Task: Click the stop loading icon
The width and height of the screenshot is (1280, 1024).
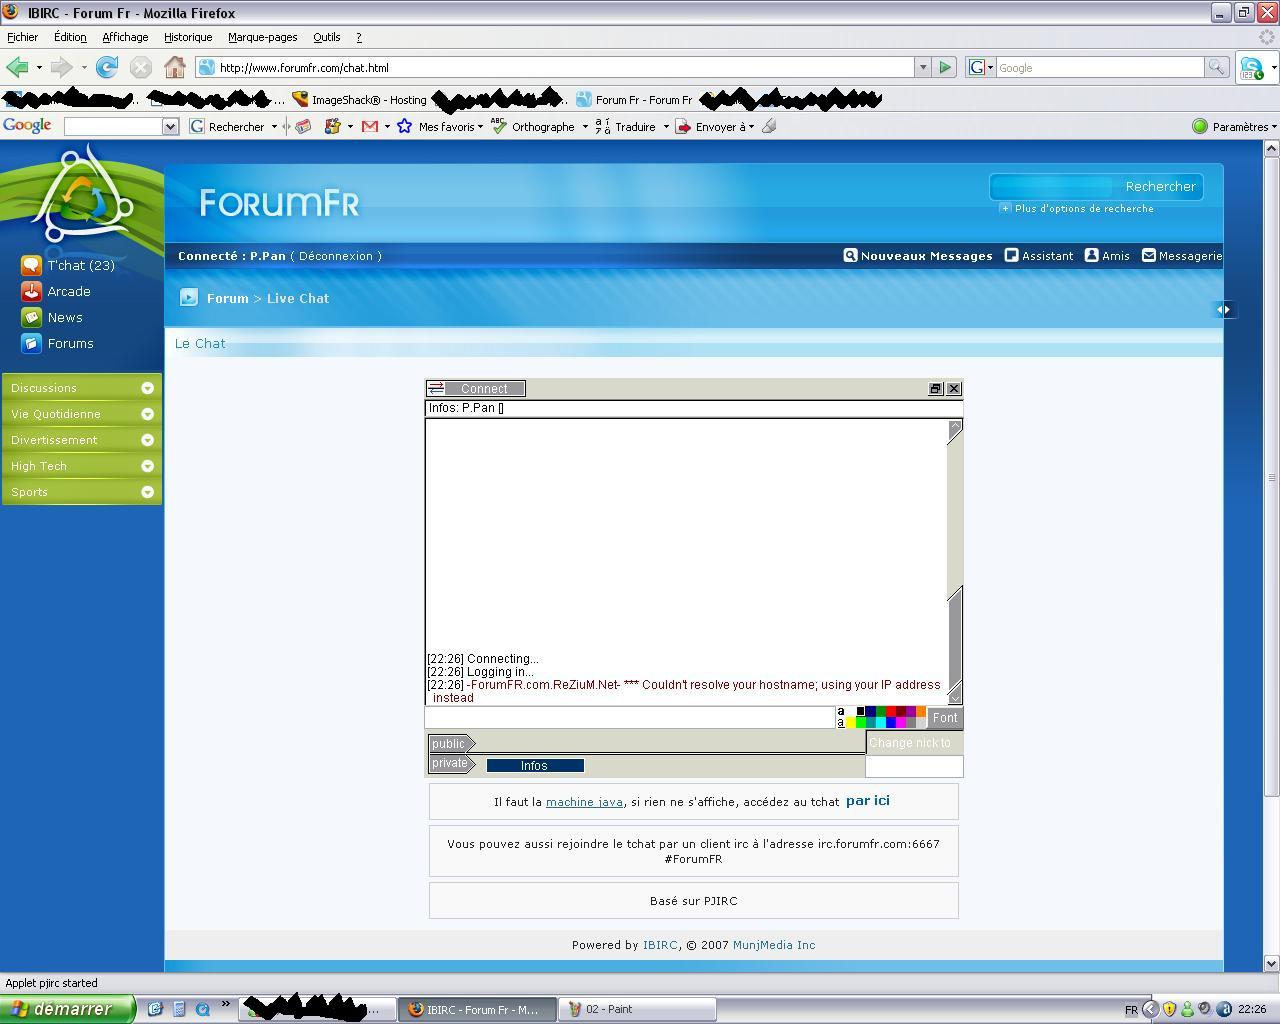Action: [x=141, y=67]
